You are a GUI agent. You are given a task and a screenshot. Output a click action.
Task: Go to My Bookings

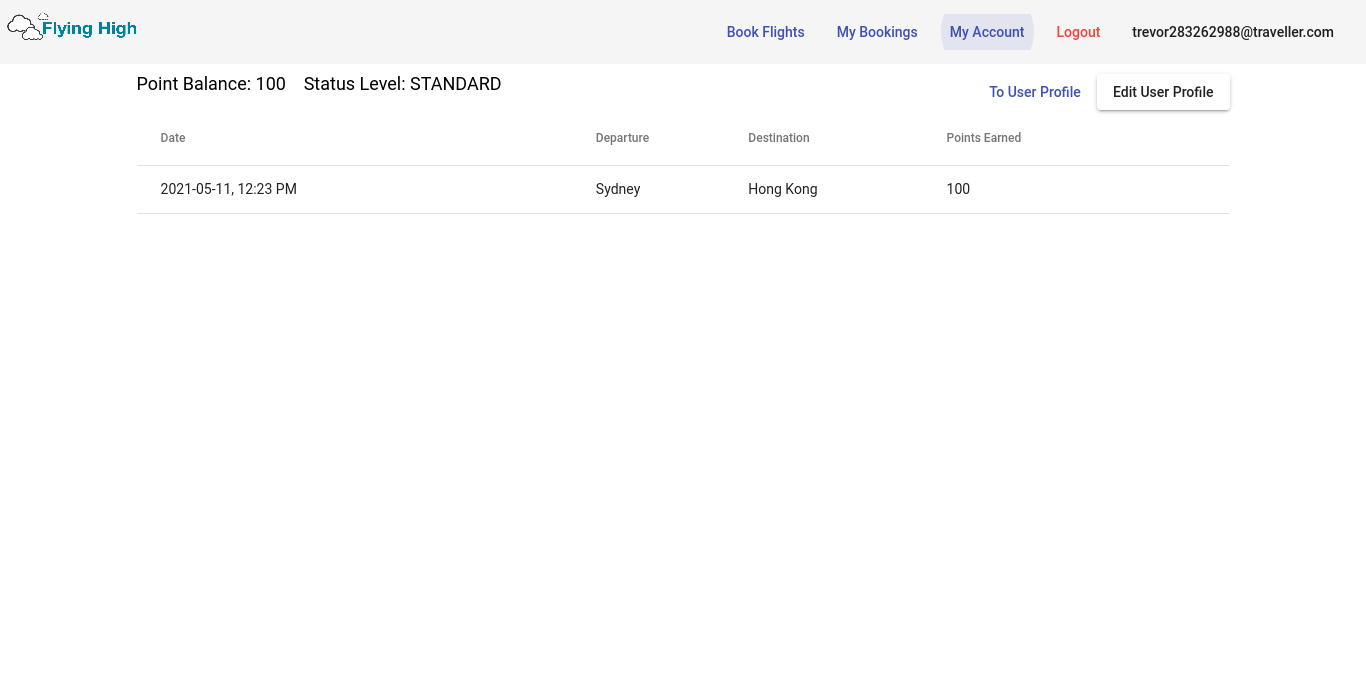pos(877,32)
